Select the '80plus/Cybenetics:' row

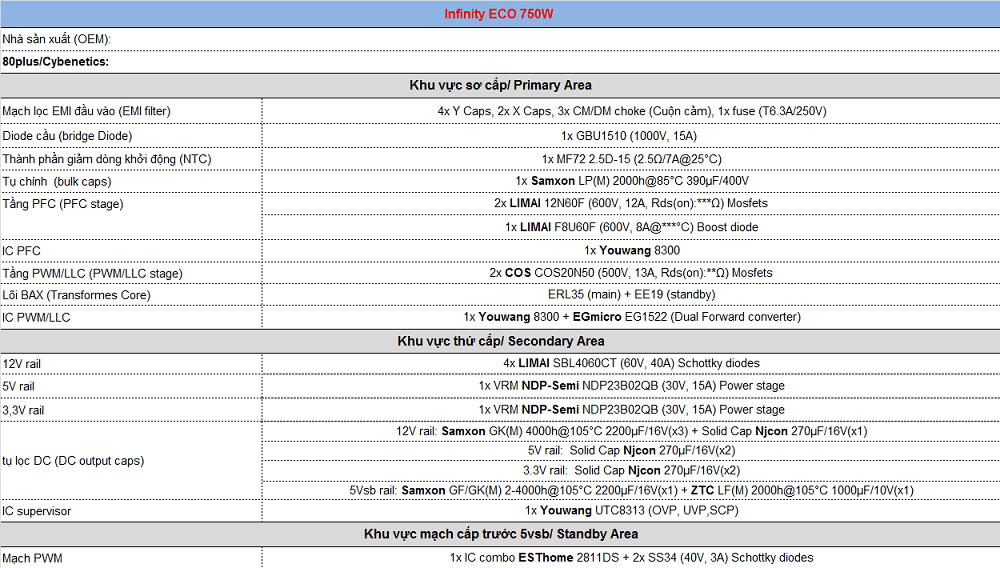[500, 62]
